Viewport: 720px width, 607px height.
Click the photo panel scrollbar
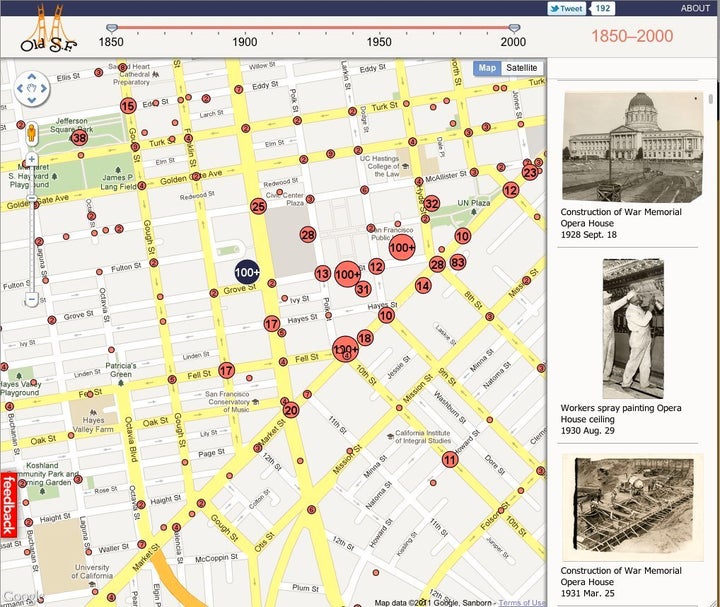711,99
